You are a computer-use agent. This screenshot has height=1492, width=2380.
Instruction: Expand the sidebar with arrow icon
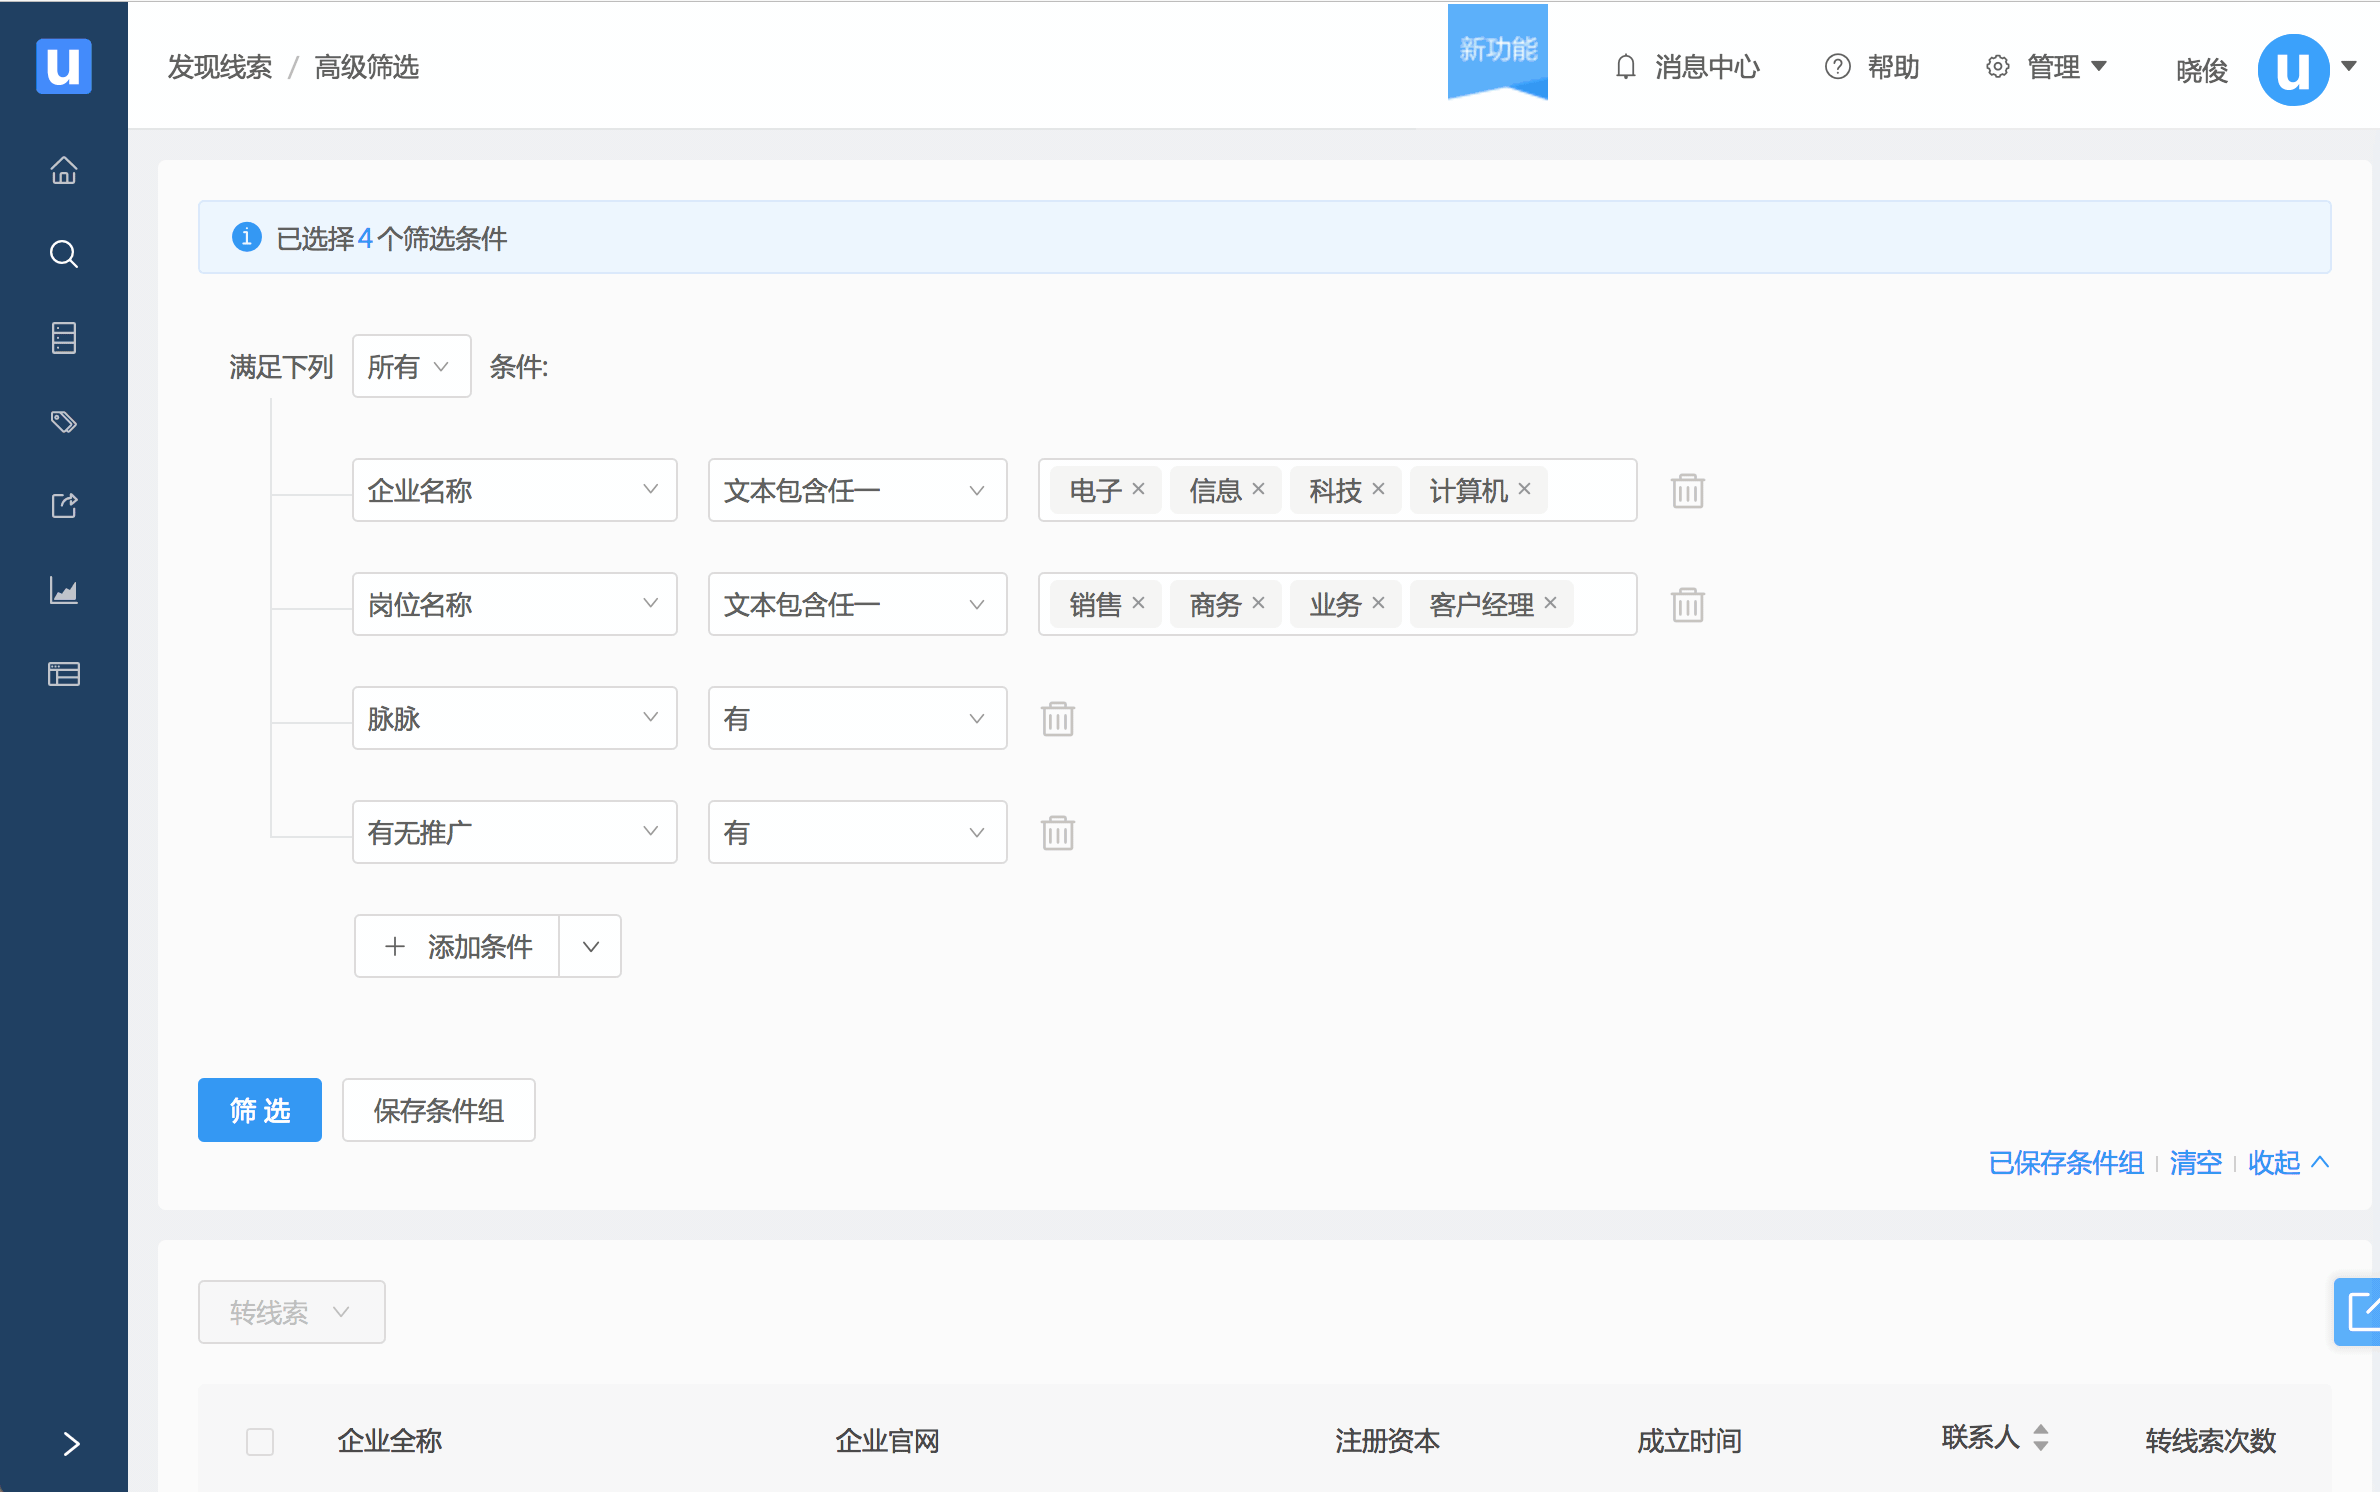click(x=71, y=1444)
